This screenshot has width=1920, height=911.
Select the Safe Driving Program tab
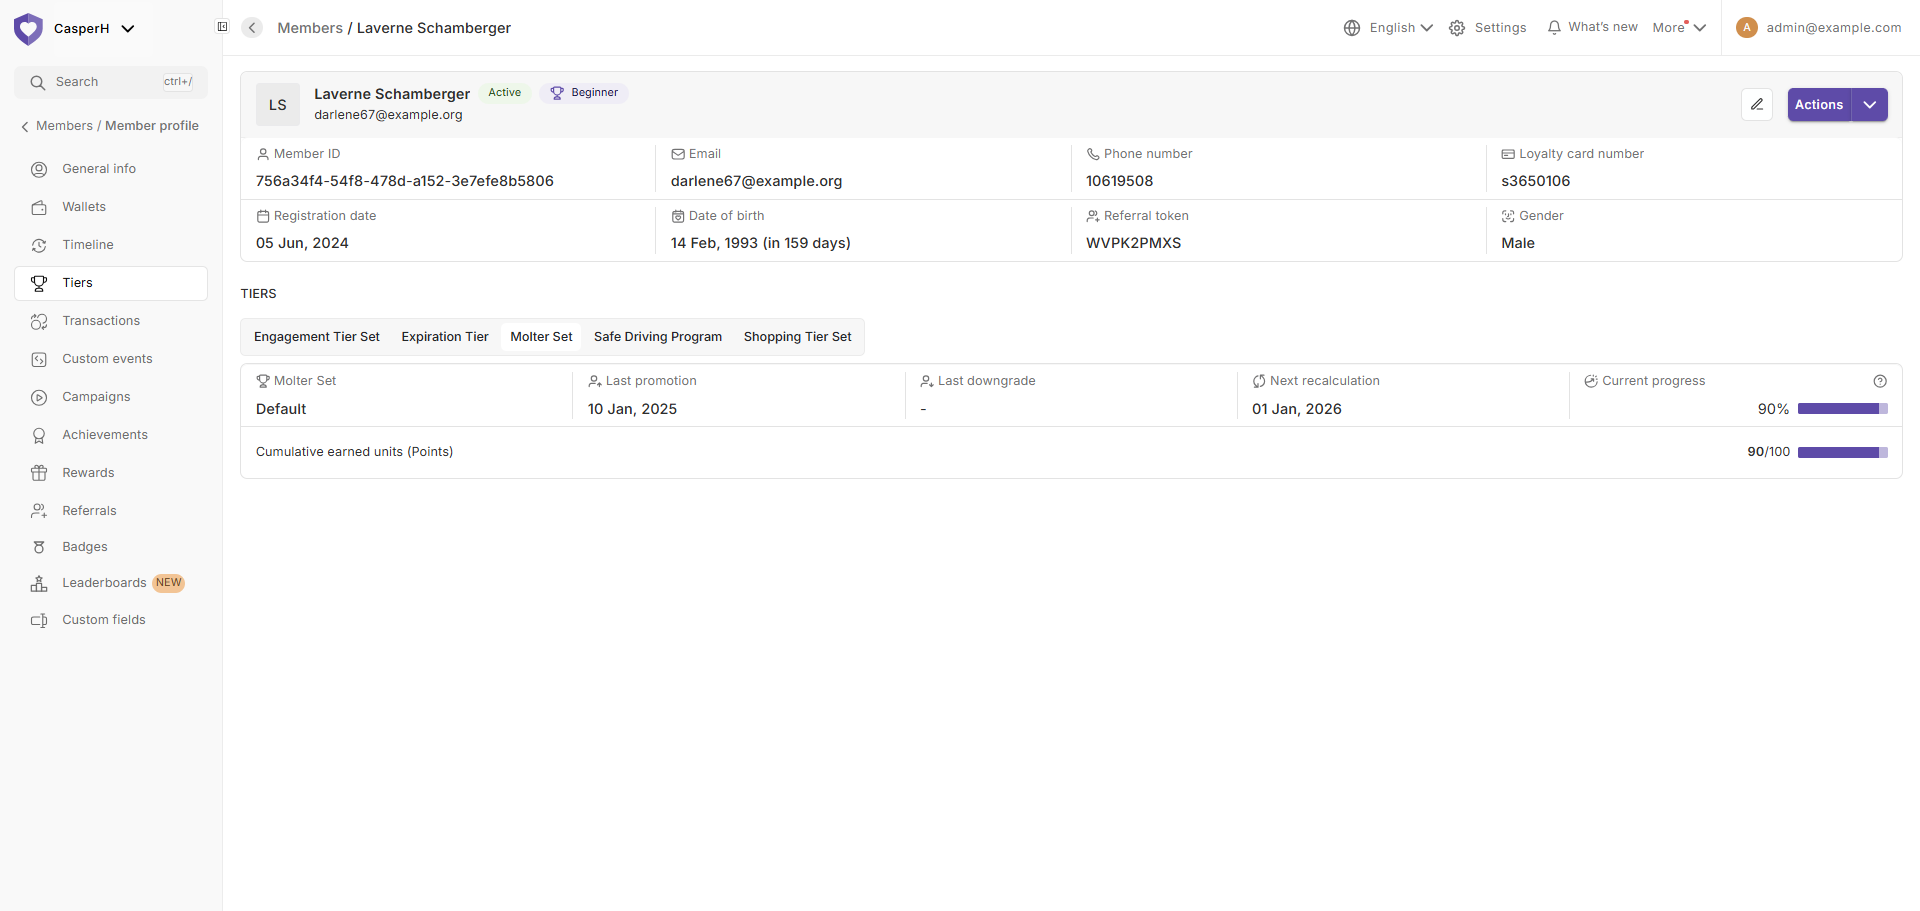point(657,337)
